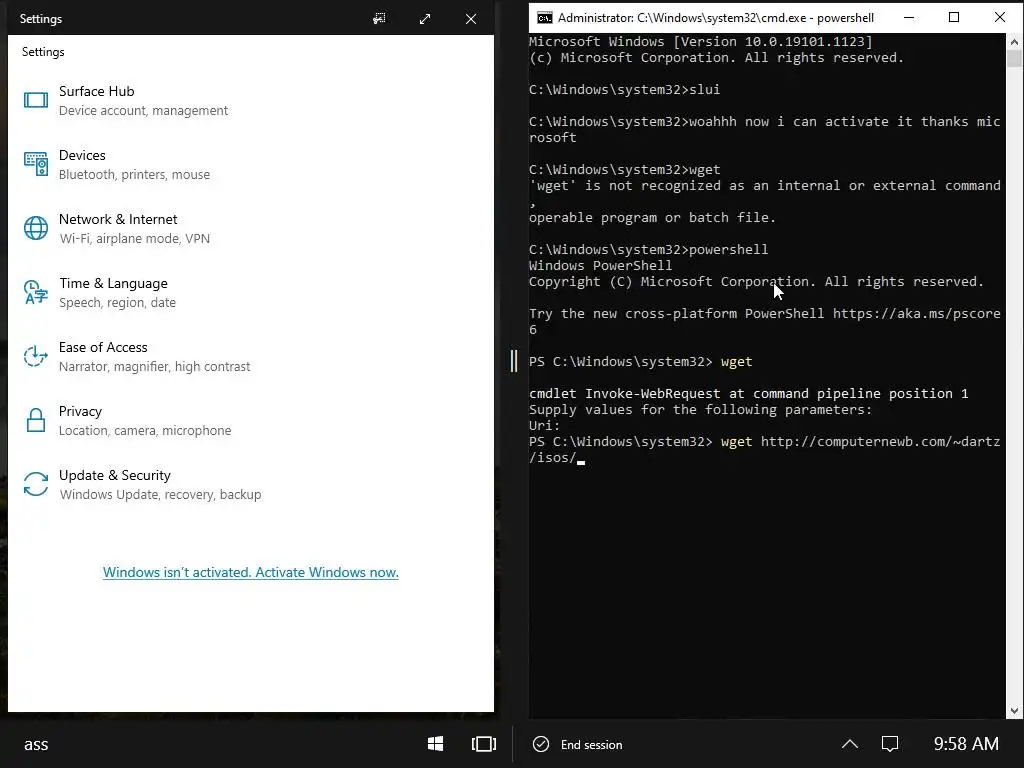This screenshot has height=768, width=1024.
Task: Click the aka.ms/pscore6 URL line
Action: click(765, 321)
